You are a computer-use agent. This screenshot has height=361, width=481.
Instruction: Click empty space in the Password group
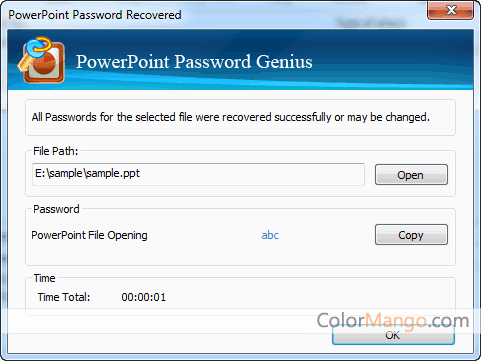pyautogui.click(x=200, y=254)
